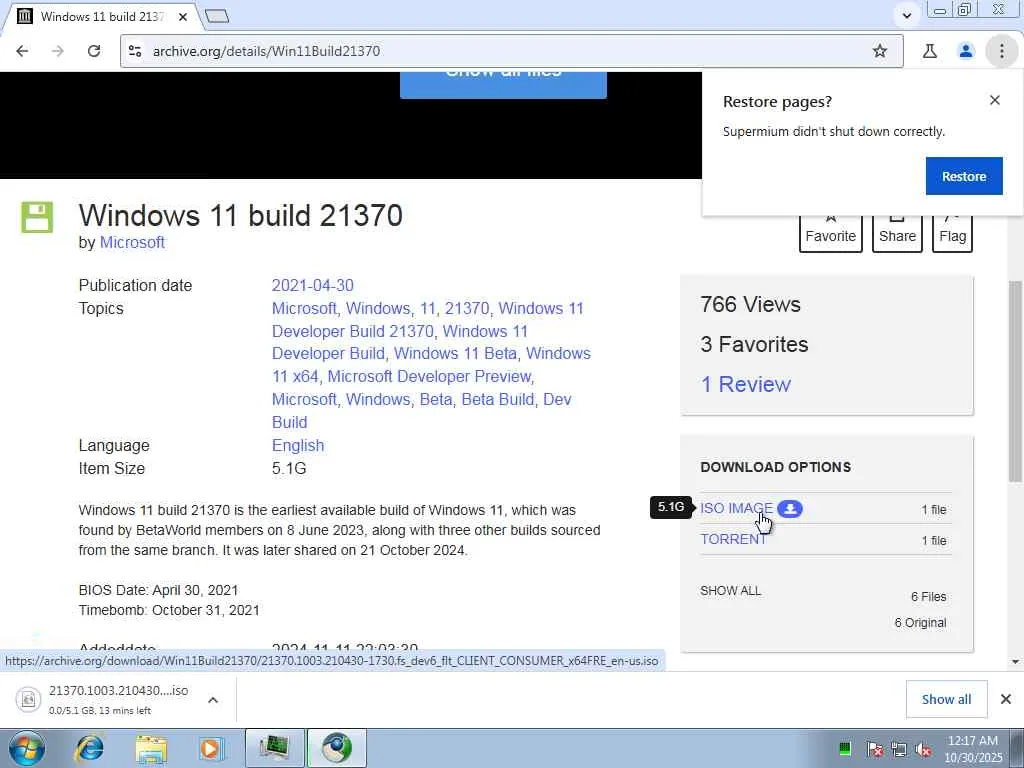The image size is (1024, 768).
Task: Click the 'DOWNLOAD OPTIONS' heading
Action: click(775, 467)
